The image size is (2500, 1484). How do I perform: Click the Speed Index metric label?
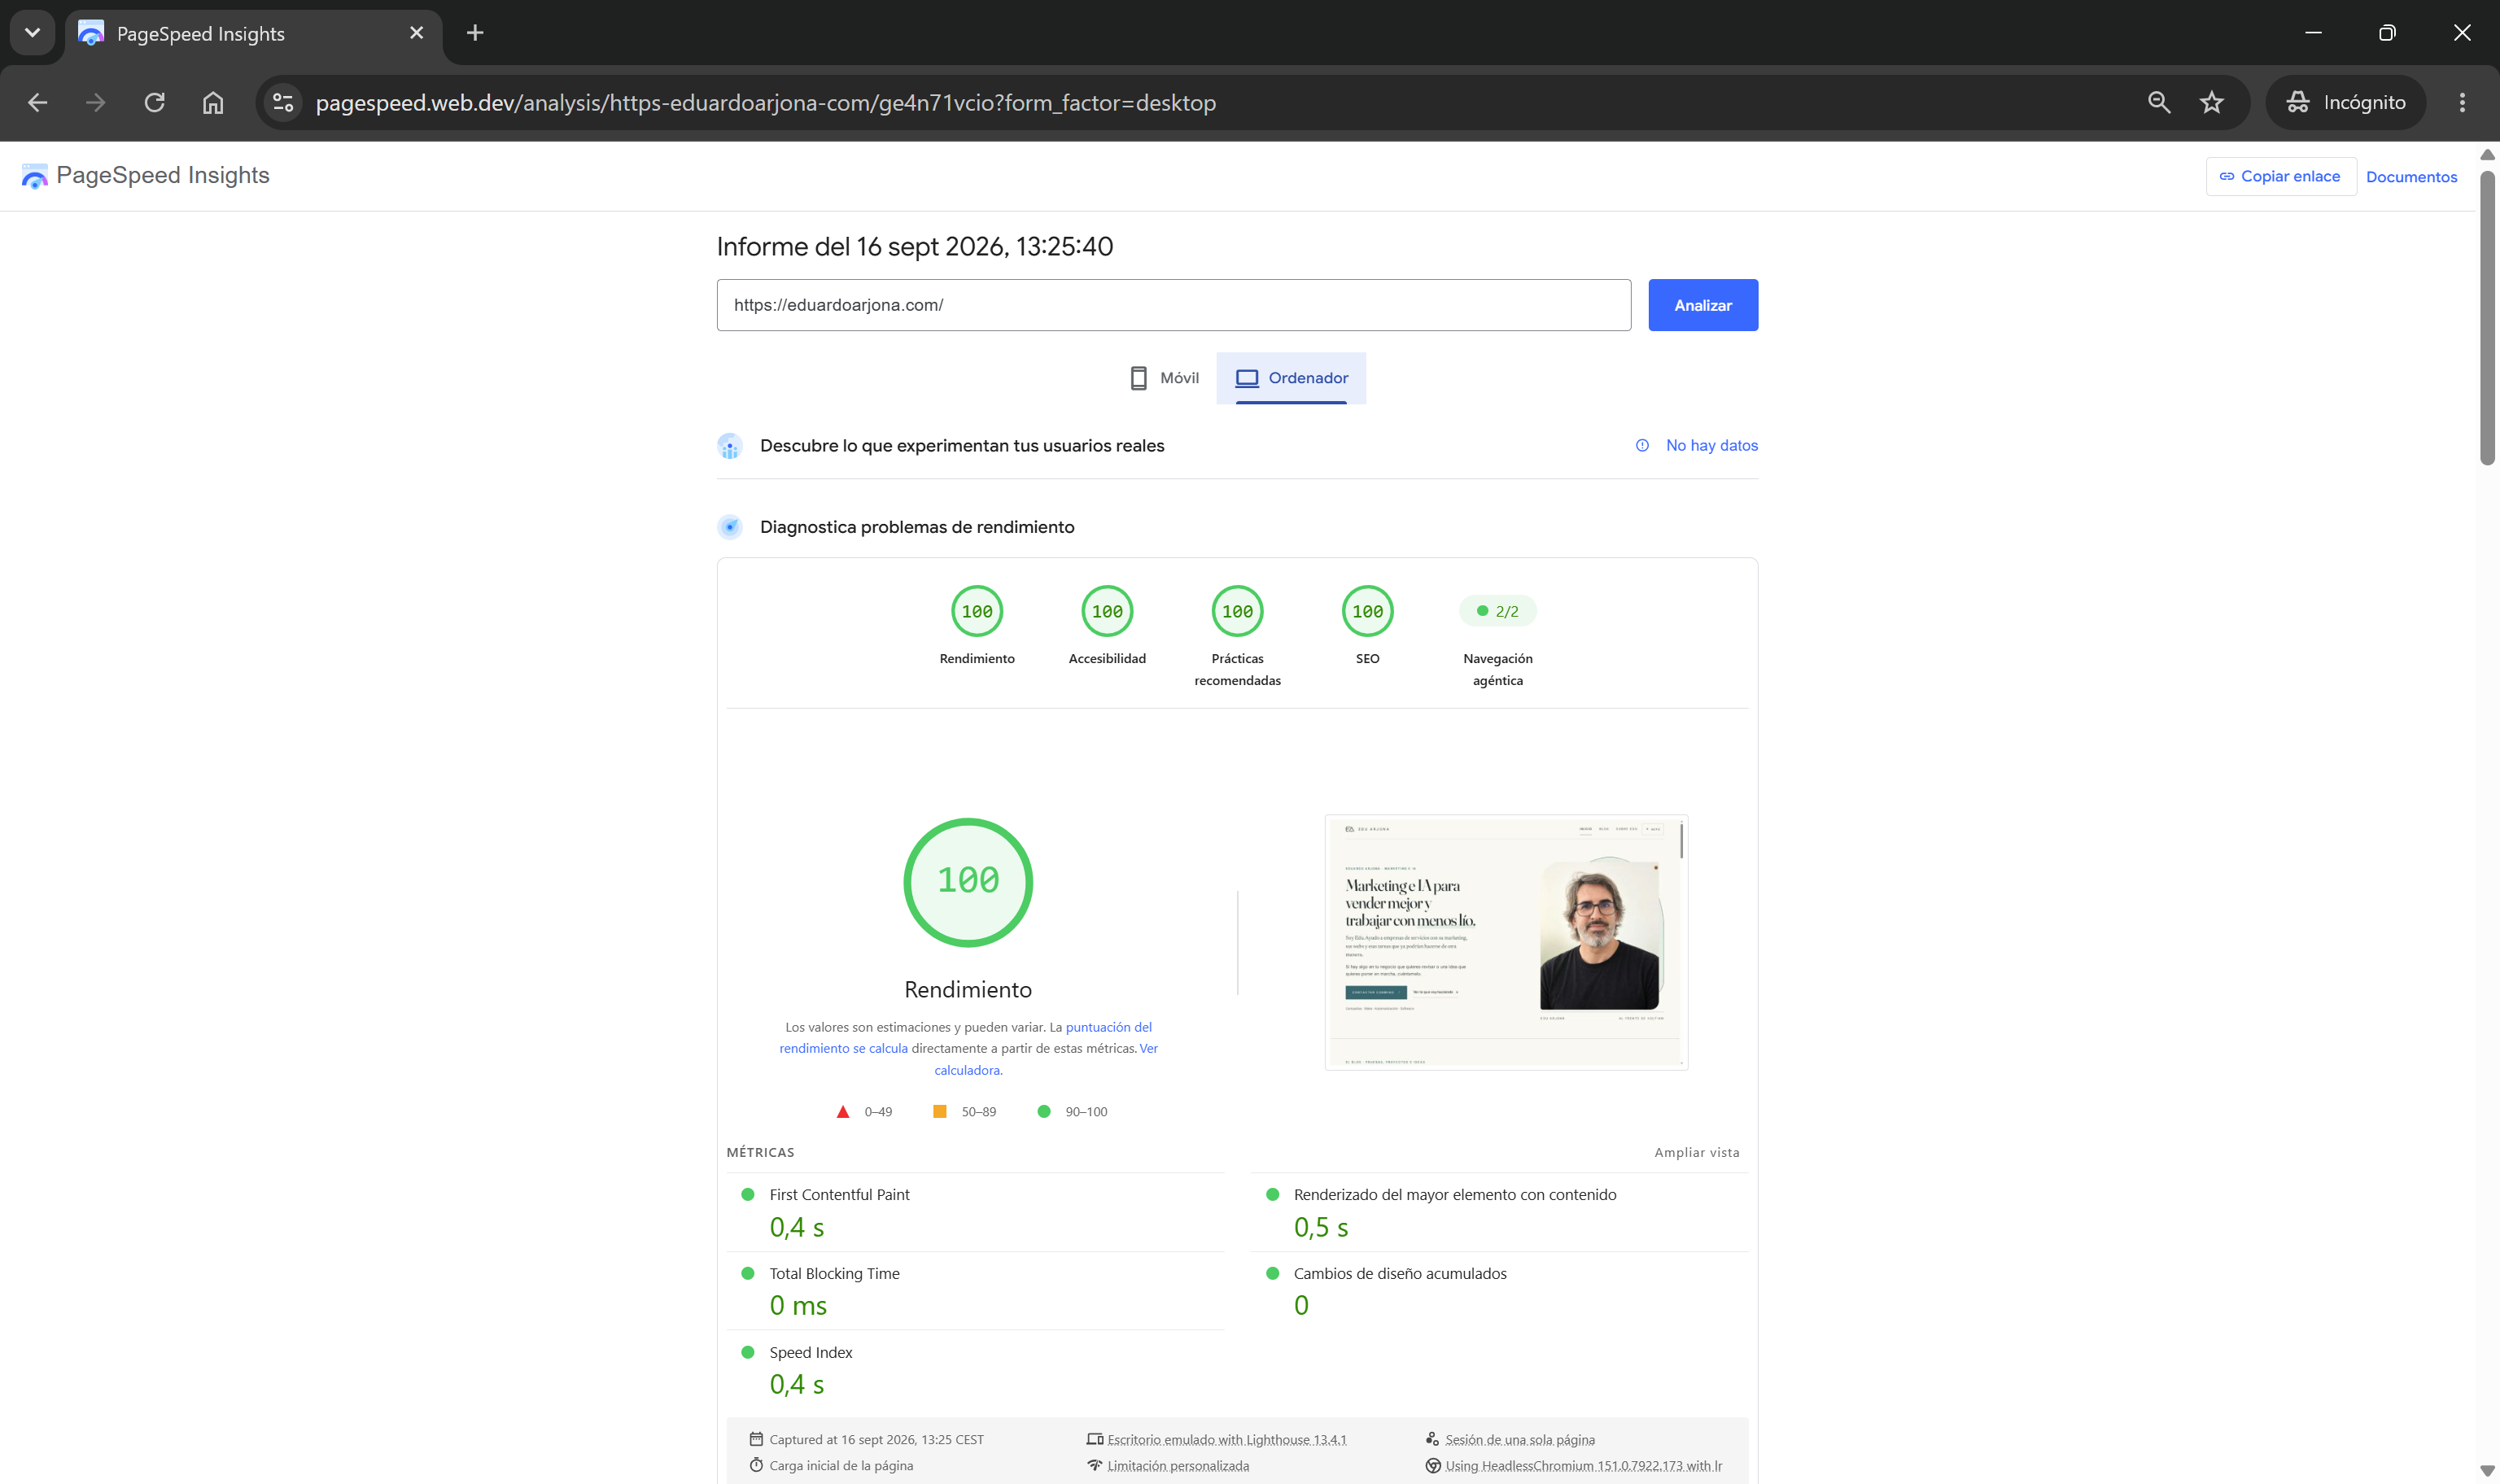(810, 1352)
